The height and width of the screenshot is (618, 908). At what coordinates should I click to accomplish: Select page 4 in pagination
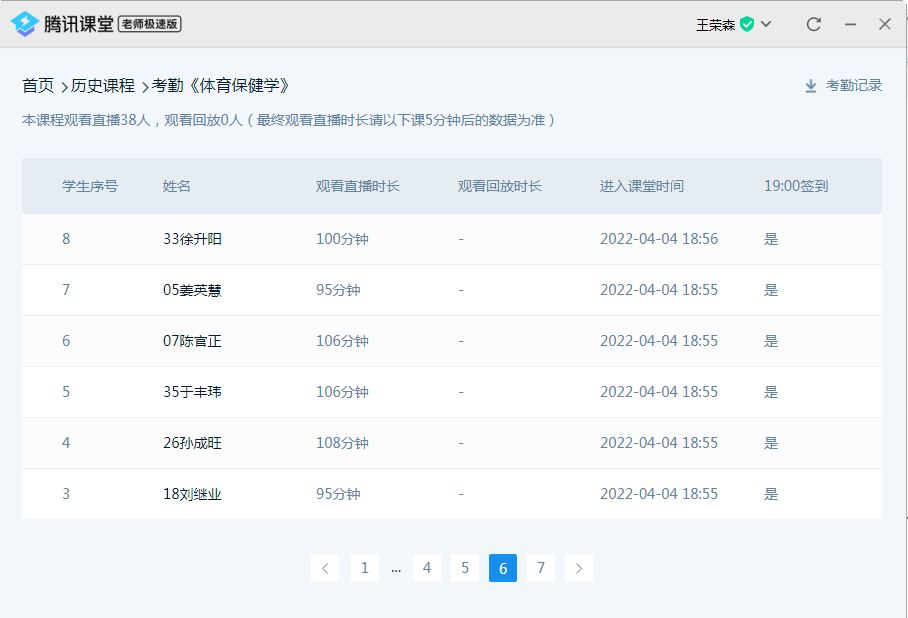[427, 568]
